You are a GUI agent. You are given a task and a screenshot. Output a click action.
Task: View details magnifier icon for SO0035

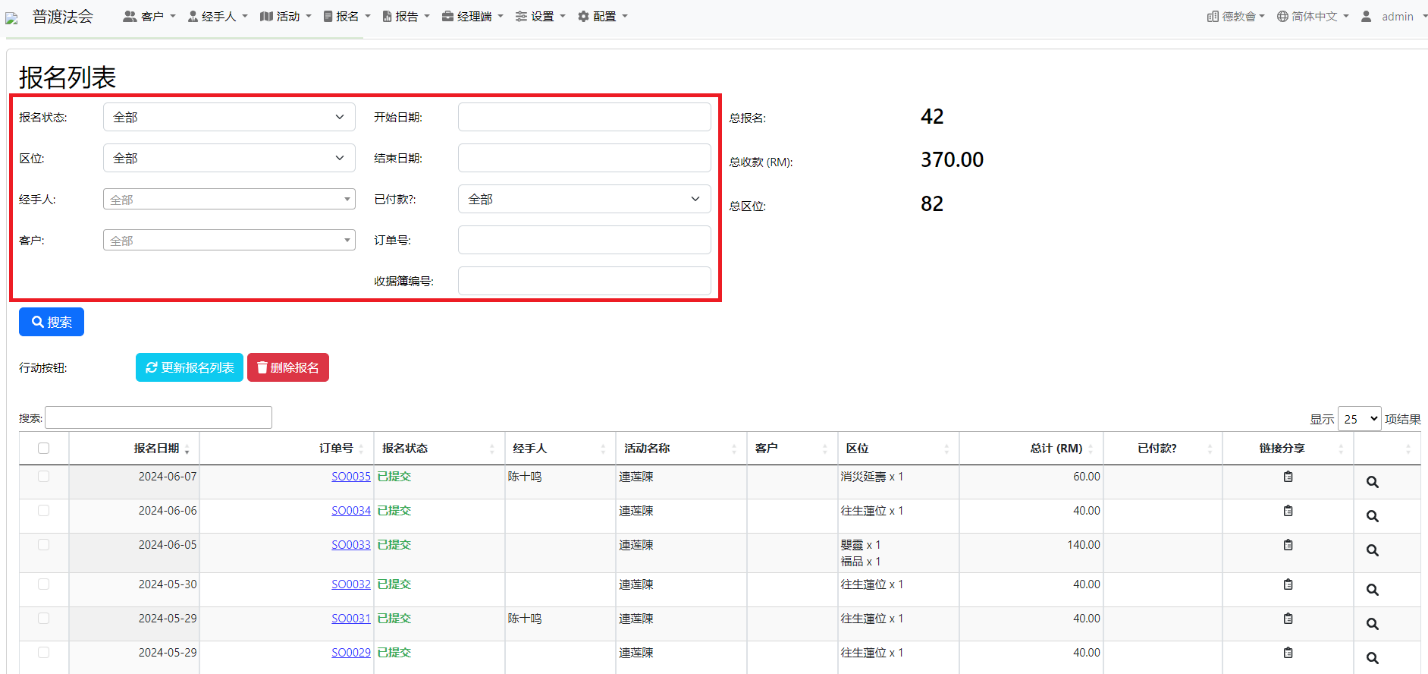click(1373, 482)
